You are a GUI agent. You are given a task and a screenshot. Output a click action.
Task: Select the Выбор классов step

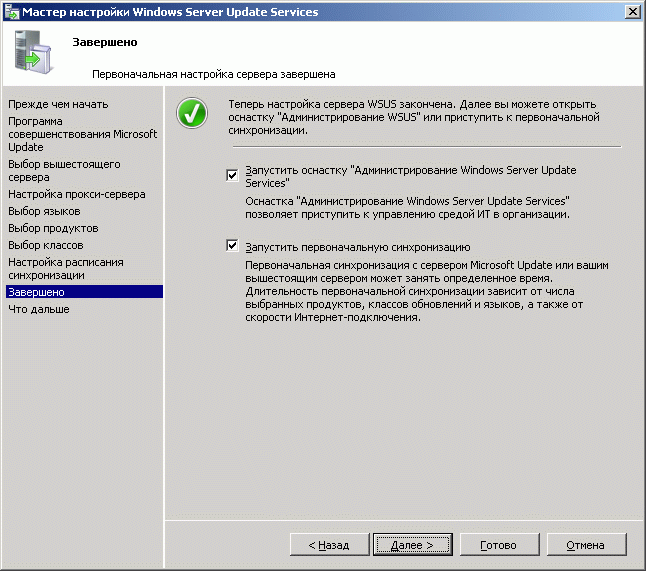(46, 245)
